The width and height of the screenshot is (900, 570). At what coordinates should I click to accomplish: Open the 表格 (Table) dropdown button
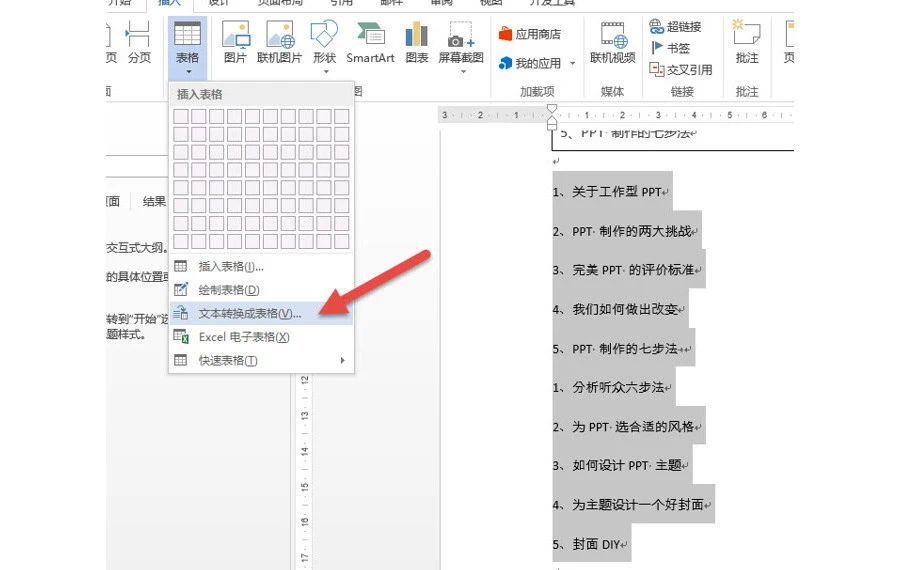(188, 48)
